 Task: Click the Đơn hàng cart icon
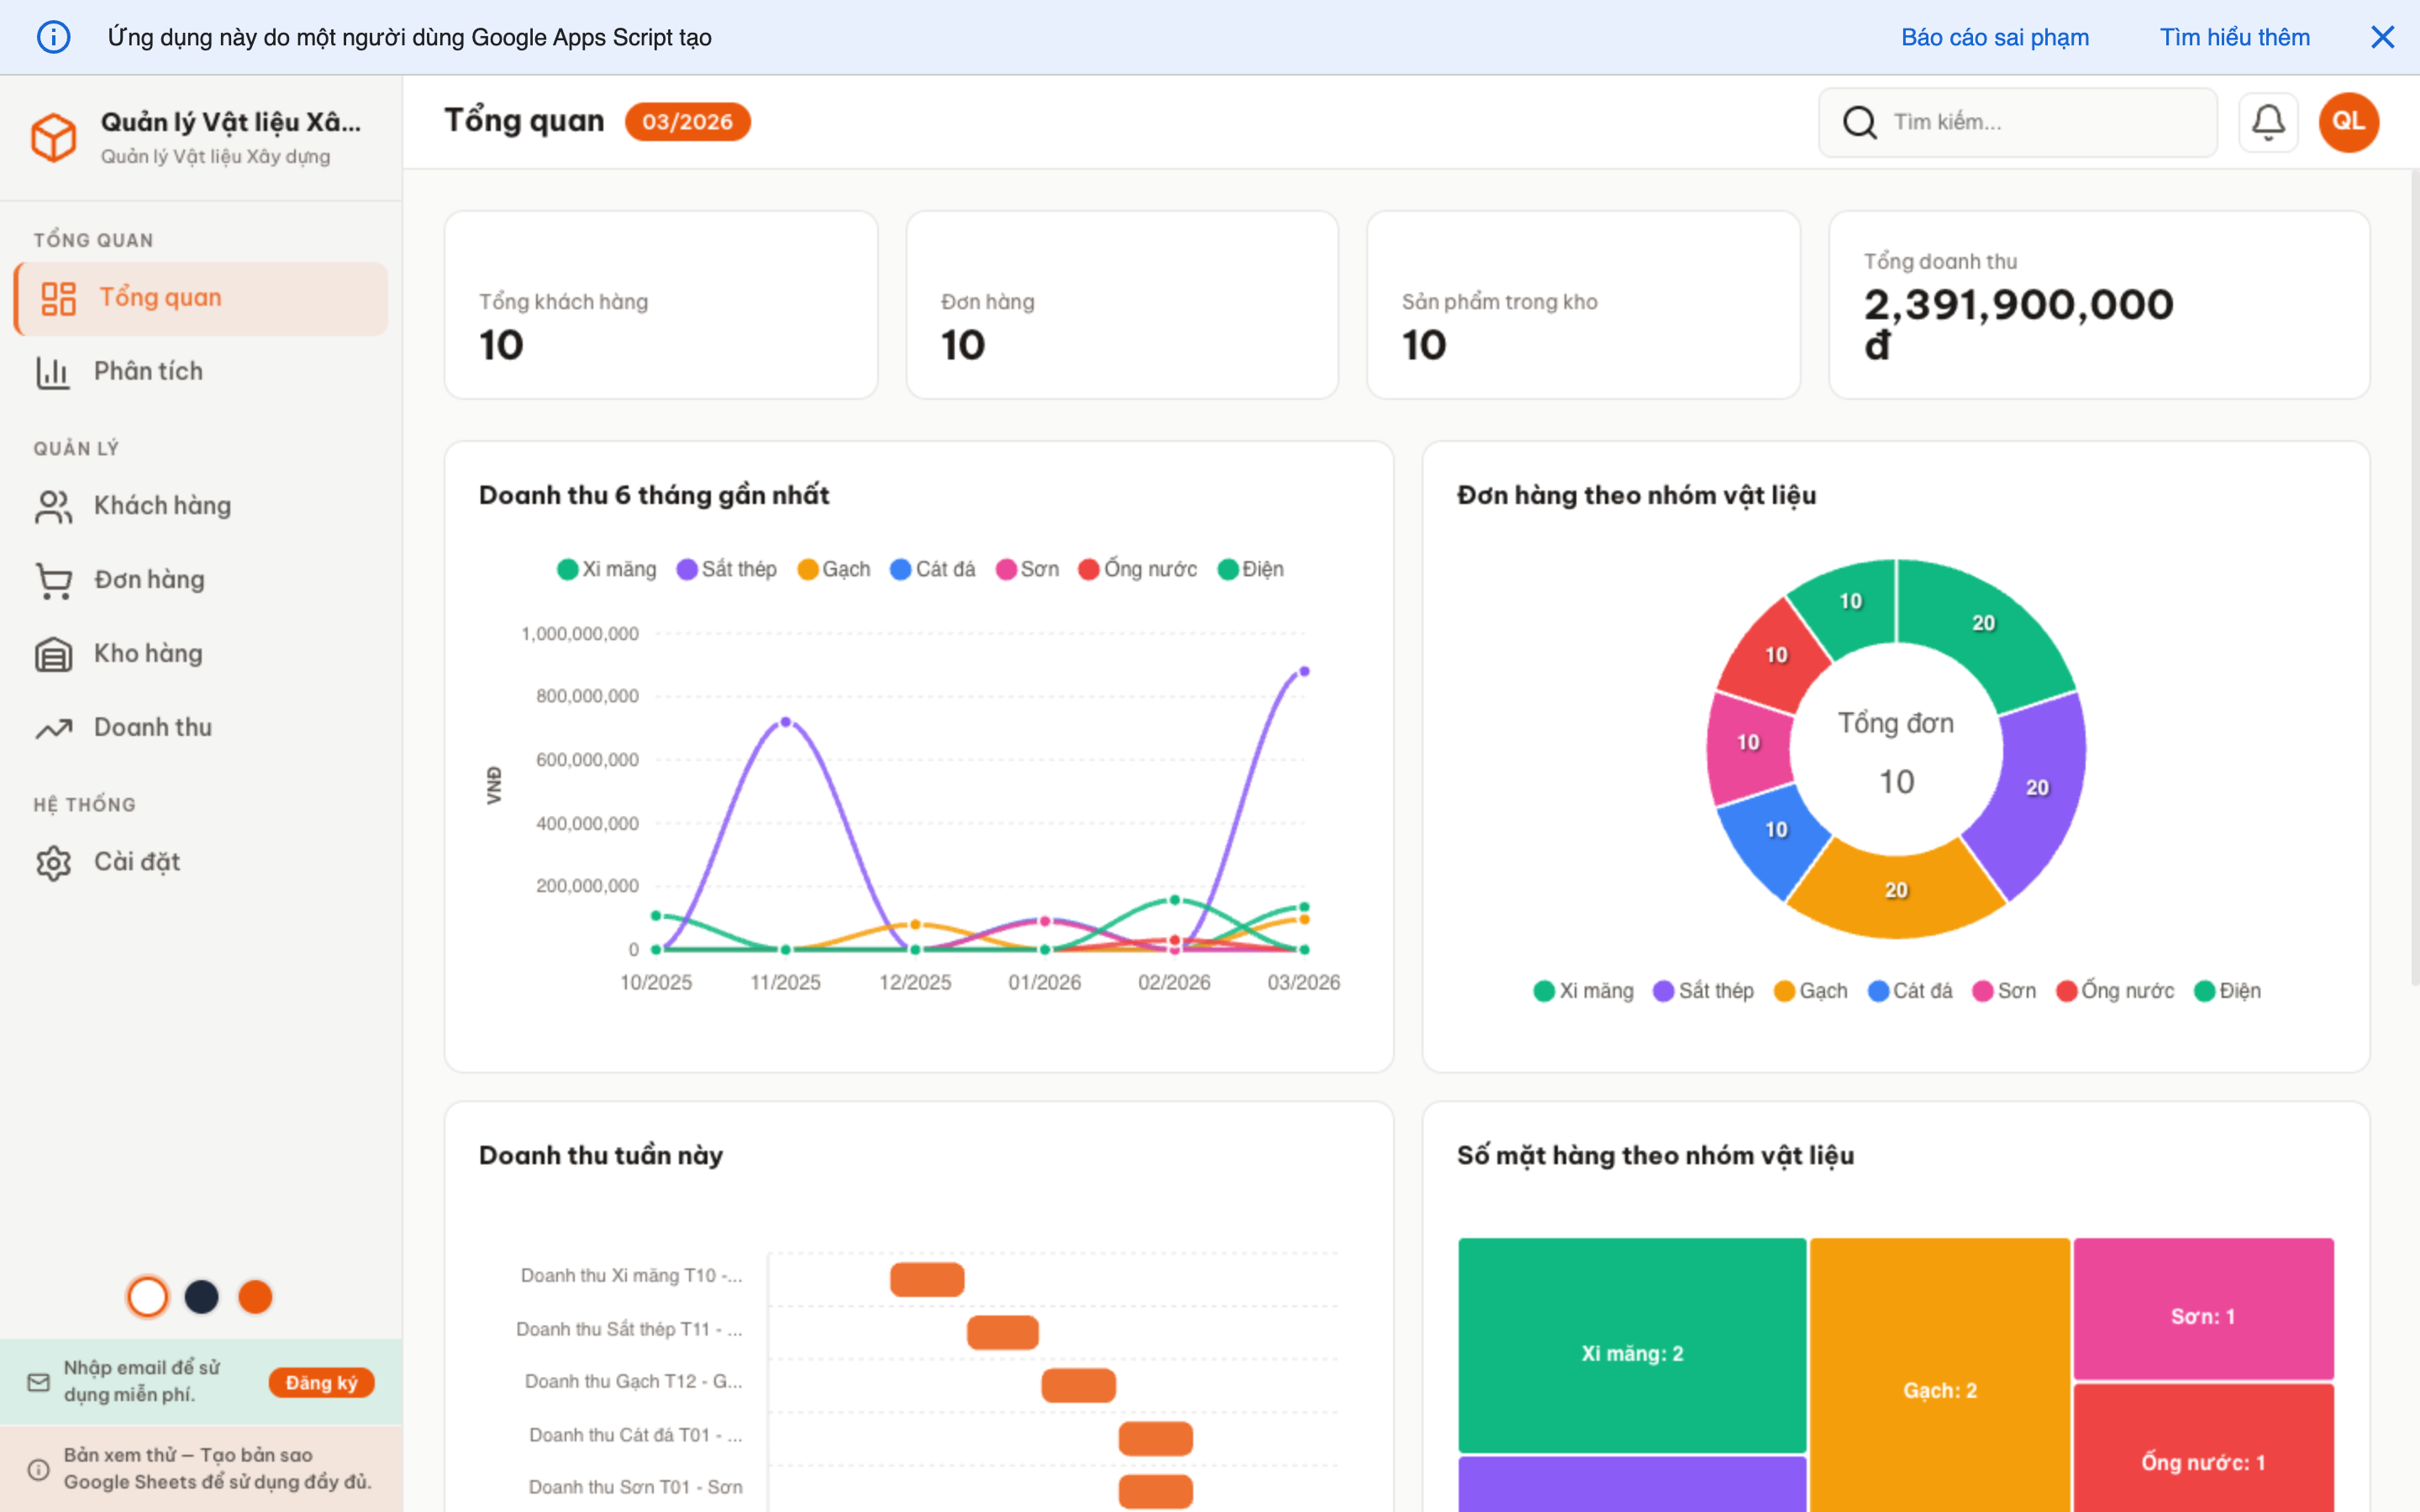tap(53, 580)
